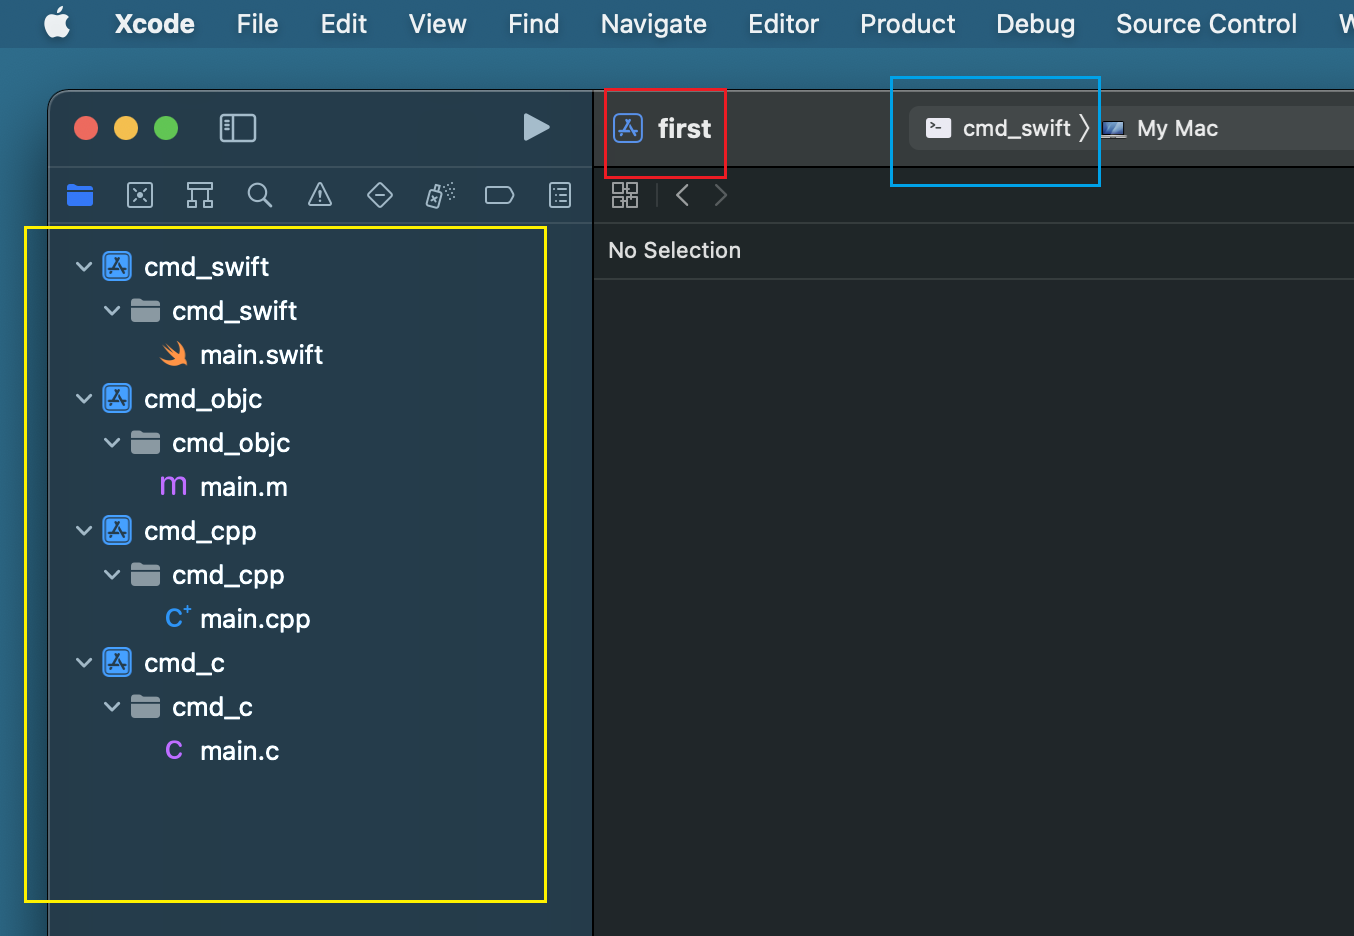
Task: Open the View menu
Action: [x=438, y=24]
